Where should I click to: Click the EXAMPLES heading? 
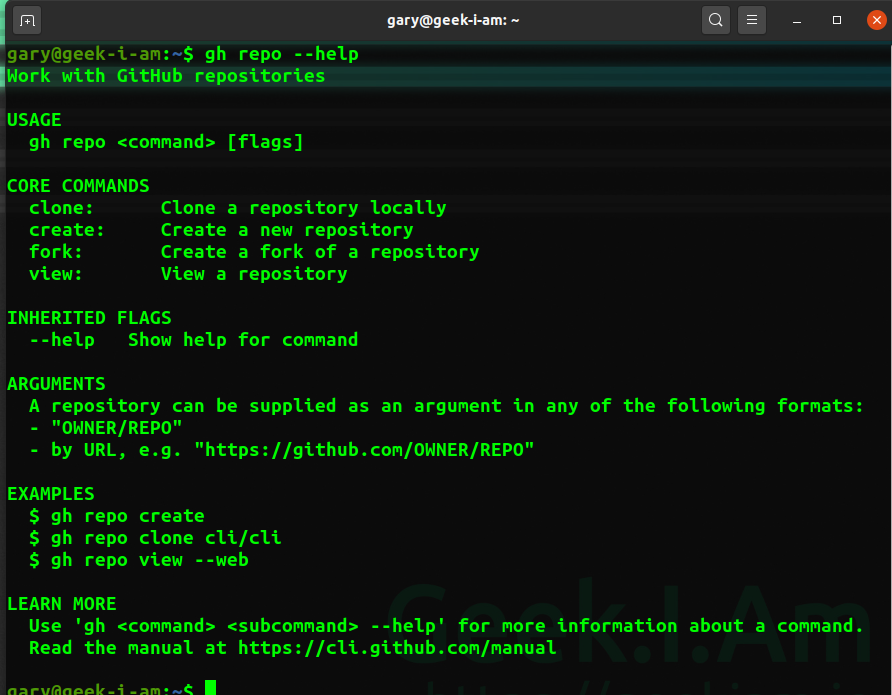[x=51, y=494]
